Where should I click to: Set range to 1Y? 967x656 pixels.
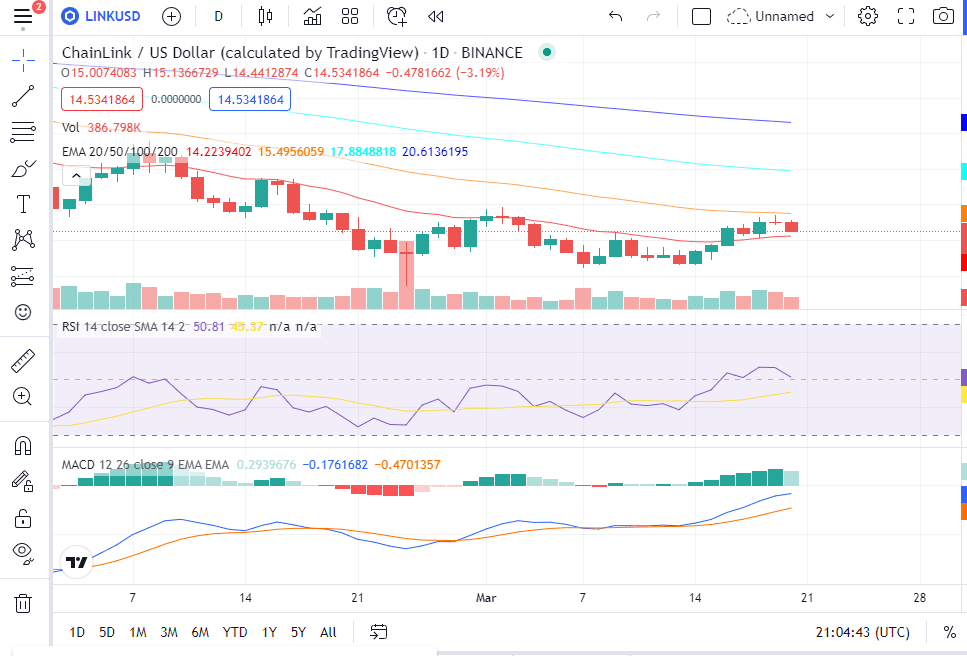(269, 632)
